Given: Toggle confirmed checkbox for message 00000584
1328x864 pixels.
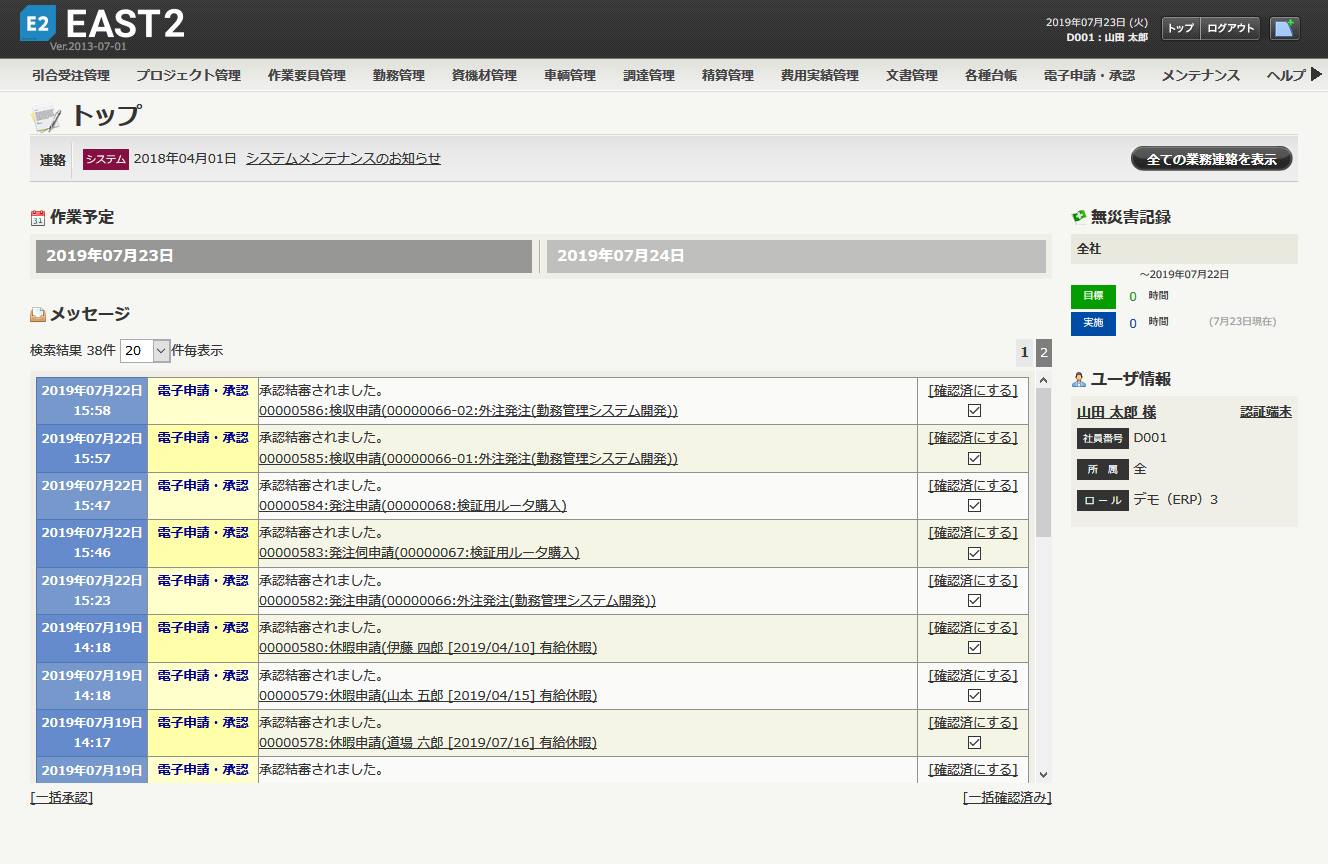Looking at the screenshot, I should click(x=974, y=505).
